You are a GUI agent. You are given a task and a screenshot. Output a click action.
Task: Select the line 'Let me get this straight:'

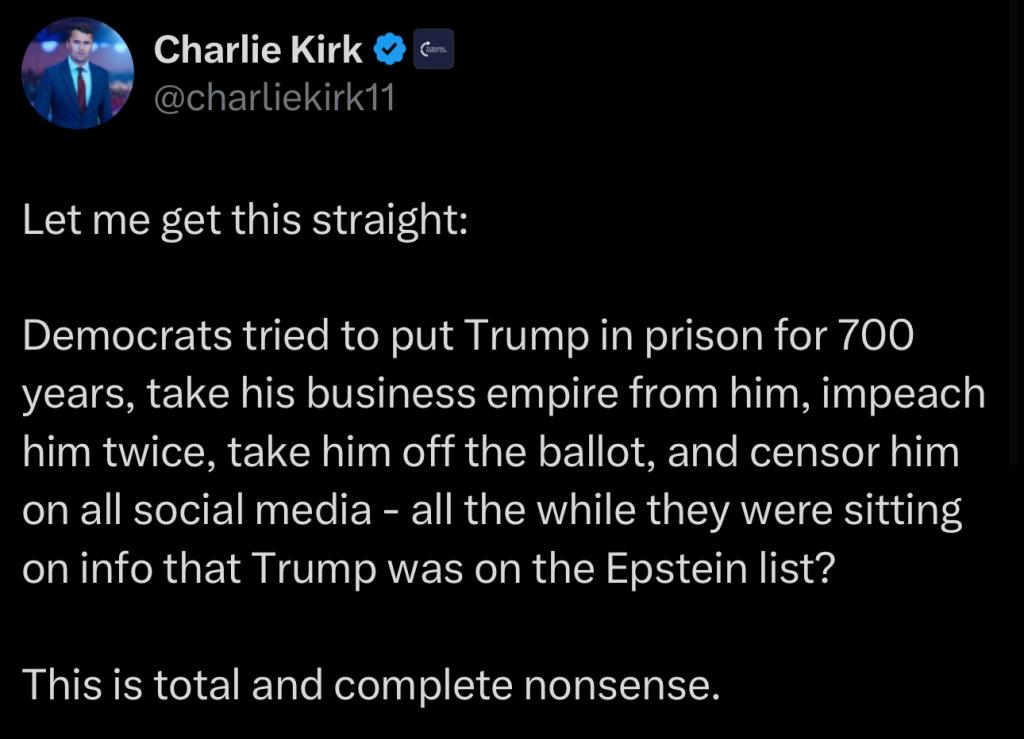pyautogui.click(x=245, y=221)
